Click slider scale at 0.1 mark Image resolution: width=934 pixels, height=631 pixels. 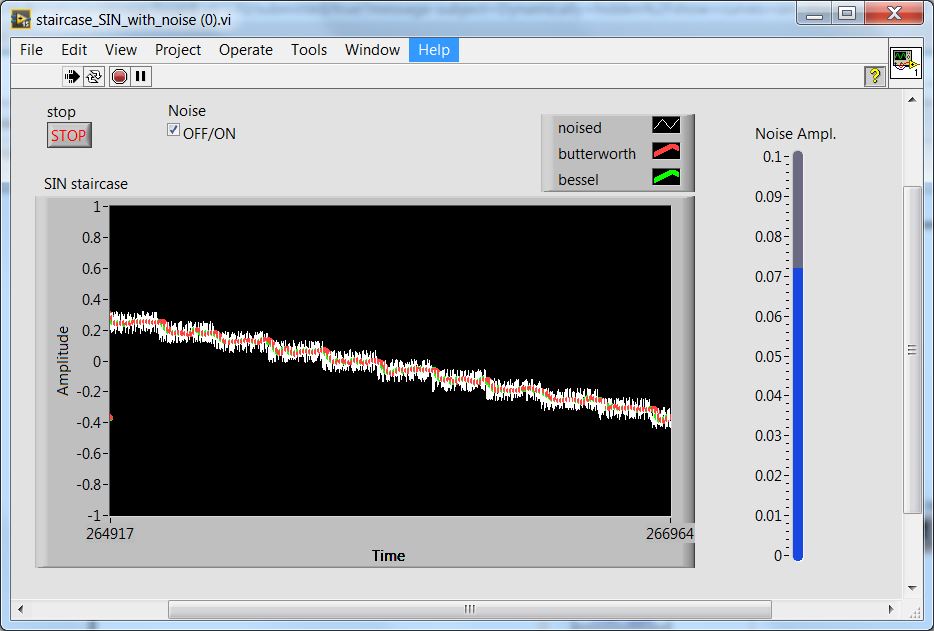click(x=772, y=157)
